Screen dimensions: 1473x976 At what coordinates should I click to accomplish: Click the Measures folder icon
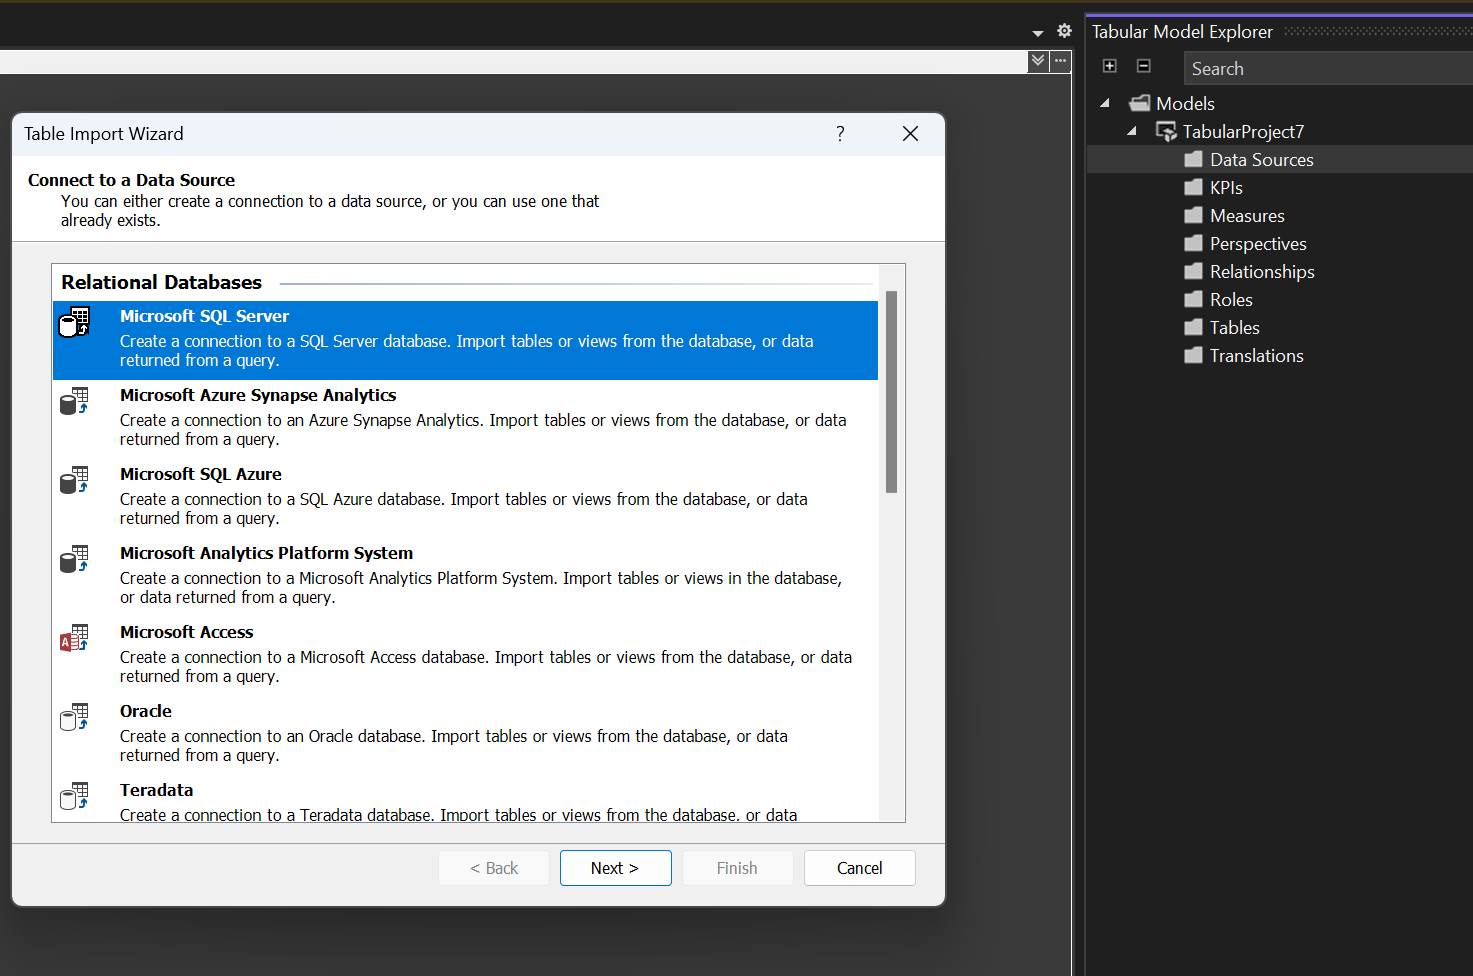click(1193, 215)
